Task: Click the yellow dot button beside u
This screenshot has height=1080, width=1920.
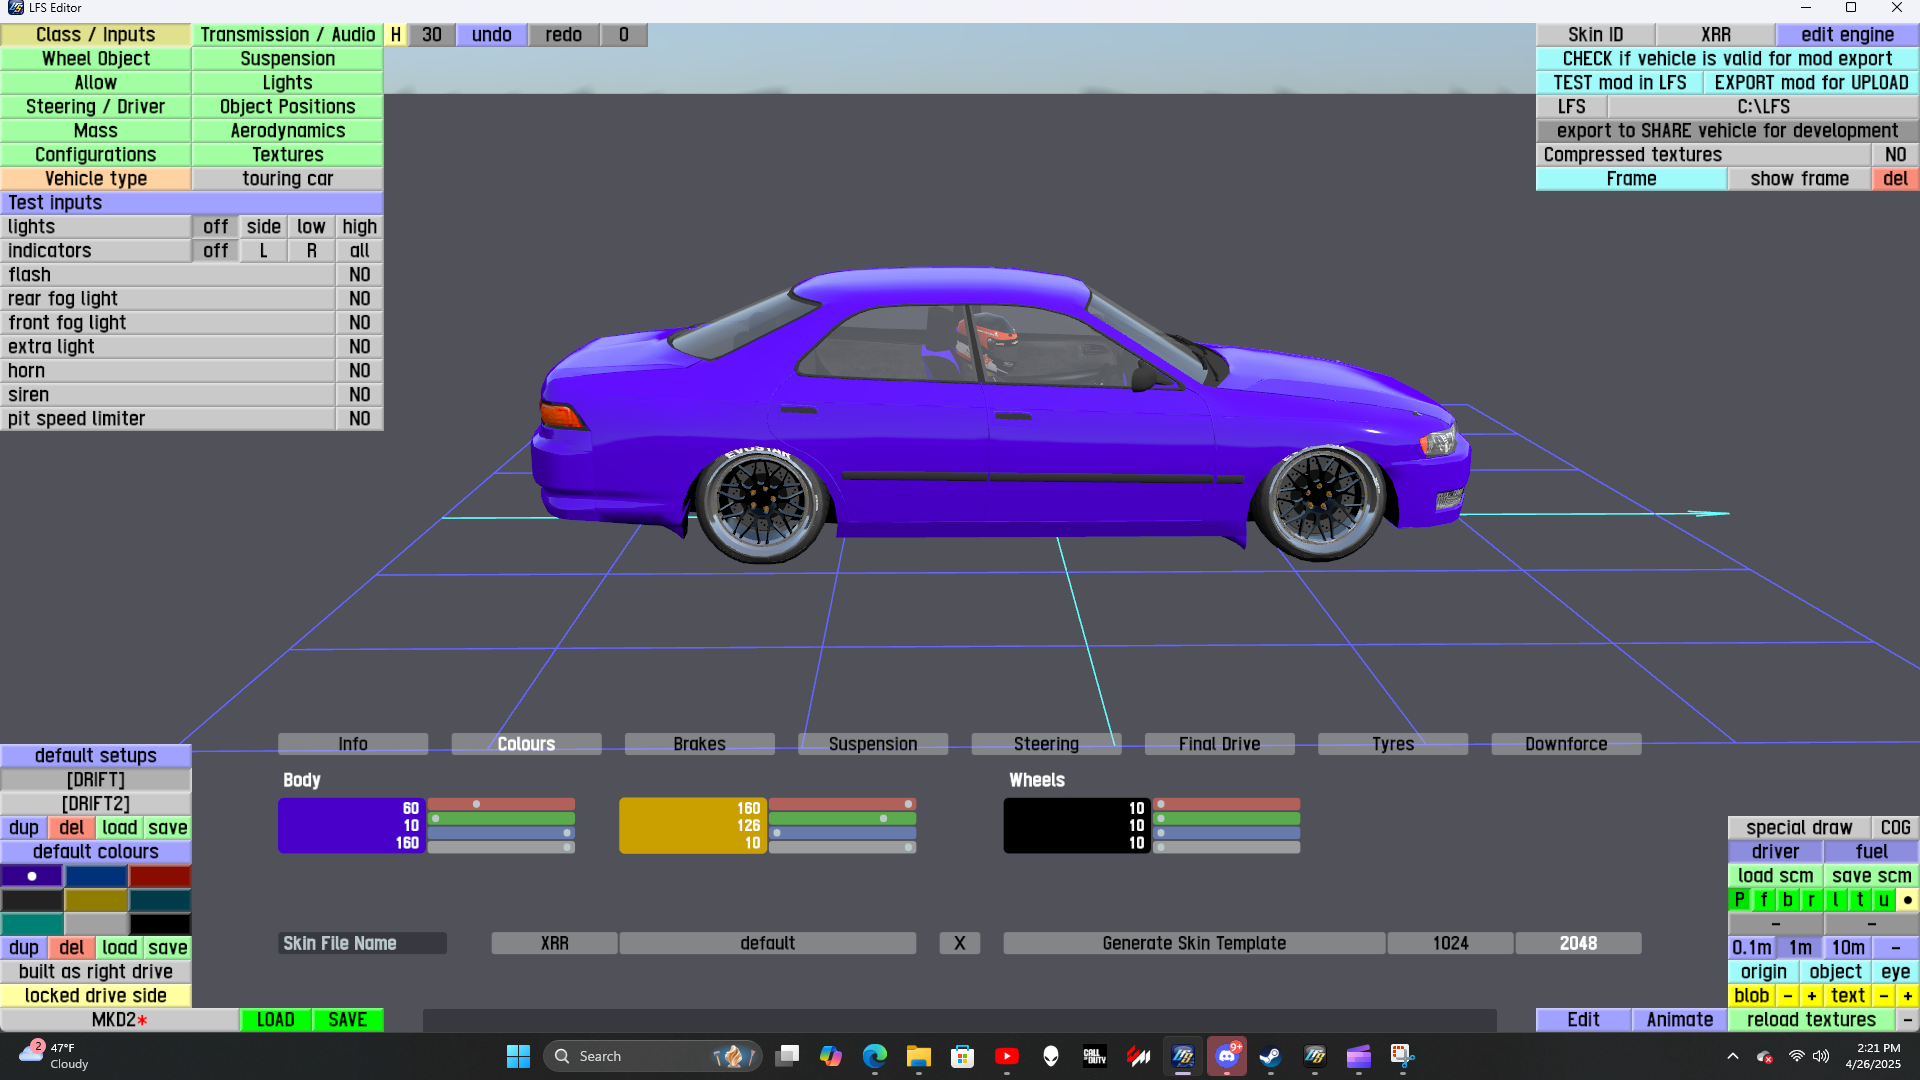Action: tap(1907, 899)
